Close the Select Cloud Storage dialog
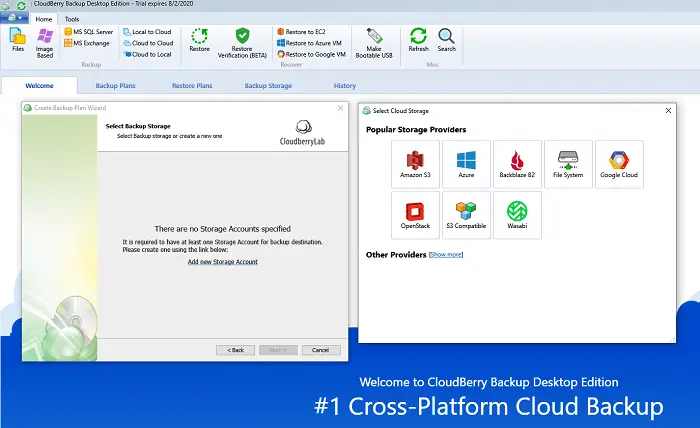The width and height of the screenshot is (700, 428). (668, 111)
